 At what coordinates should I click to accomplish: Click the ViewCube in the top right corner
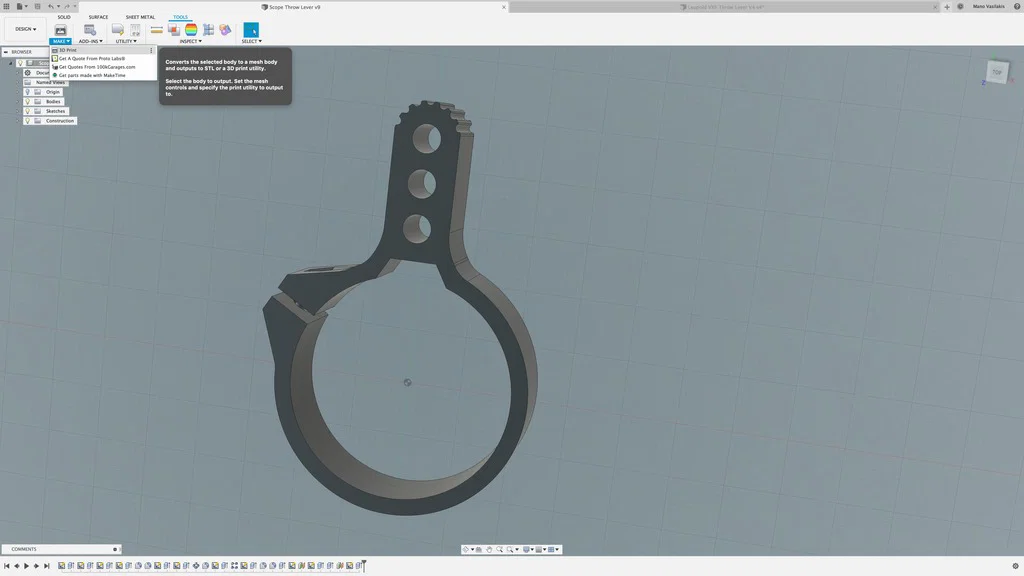coord(997,72)
